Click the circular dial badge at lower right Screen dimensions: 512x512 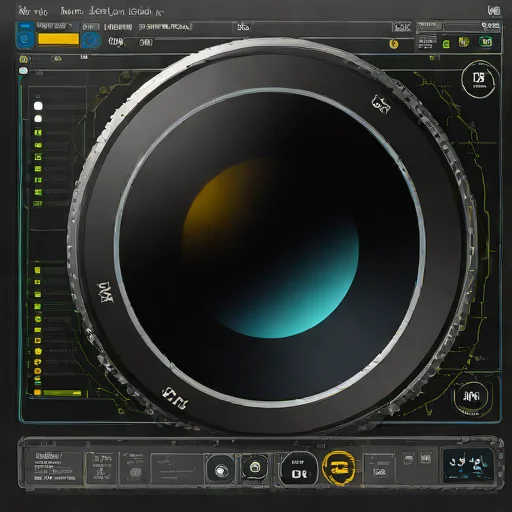coord(472,397)
